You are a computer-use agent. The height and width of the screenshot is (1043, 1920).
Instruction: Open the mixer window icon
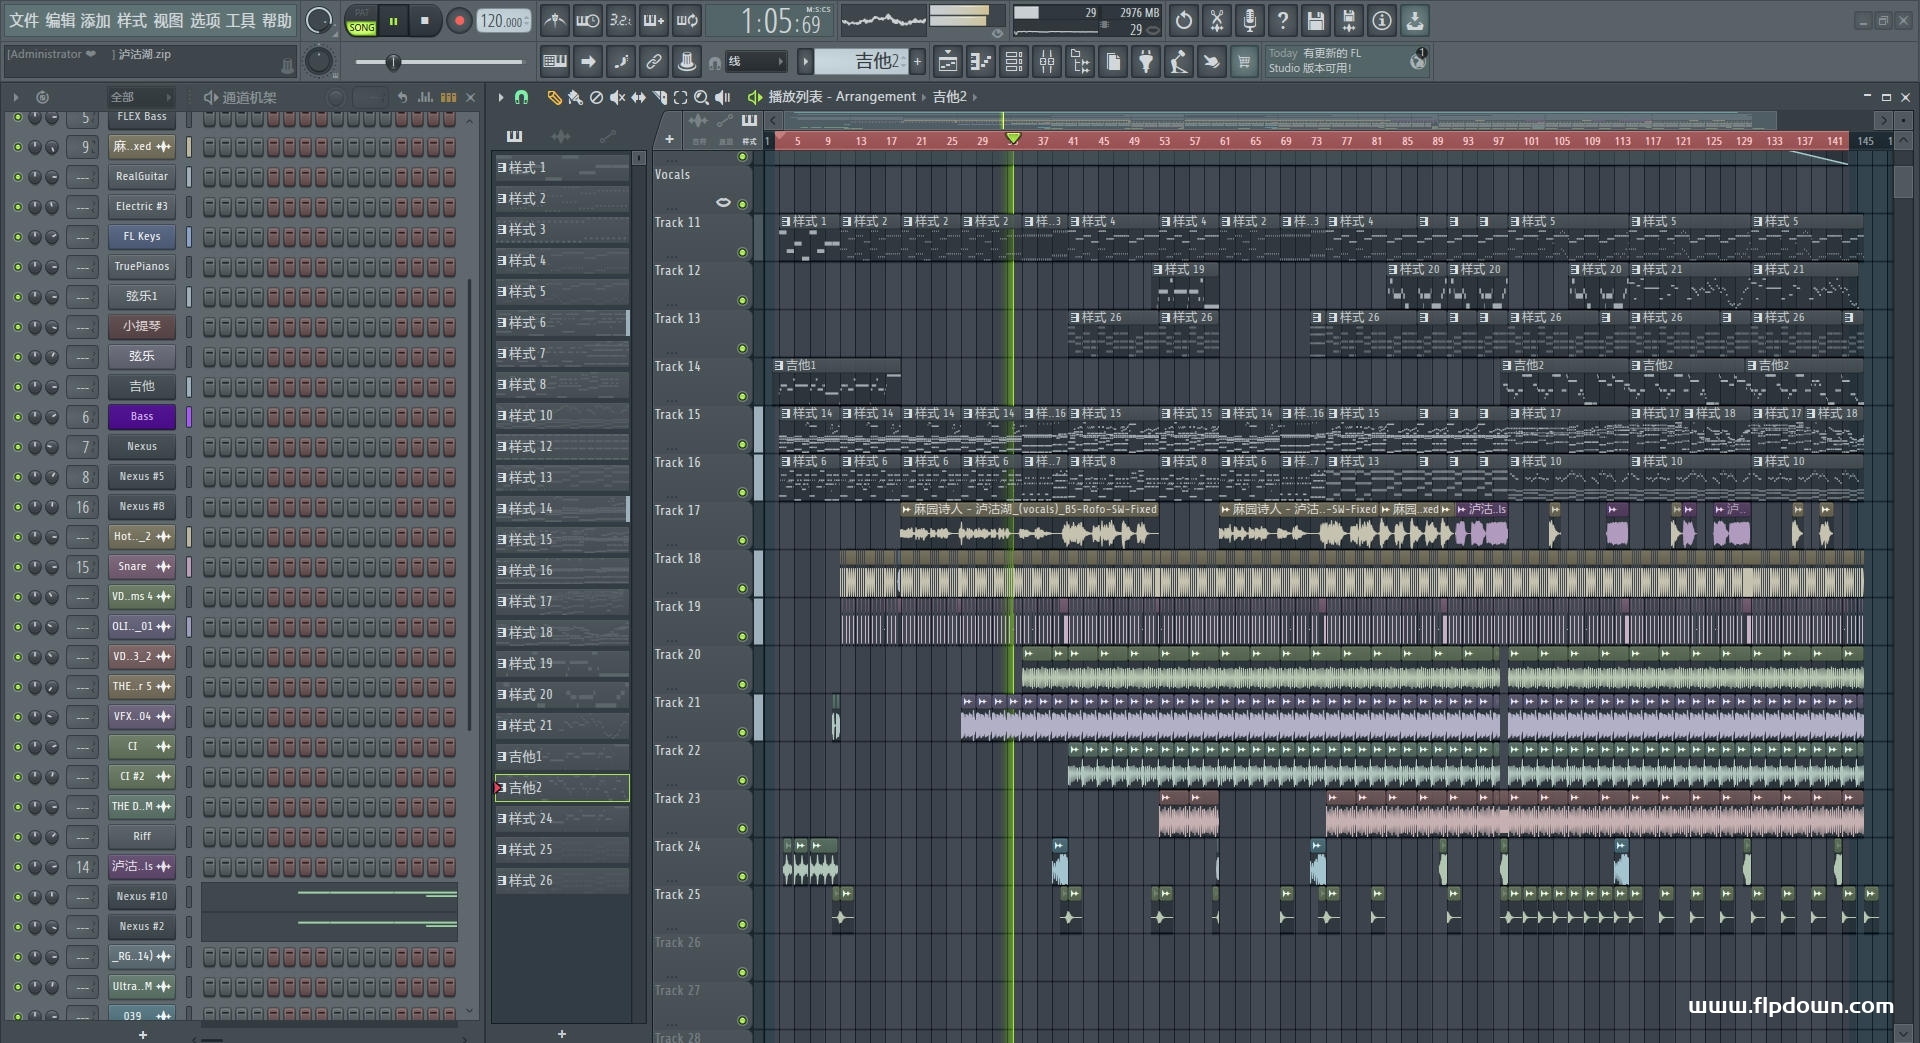[1047, 62]
